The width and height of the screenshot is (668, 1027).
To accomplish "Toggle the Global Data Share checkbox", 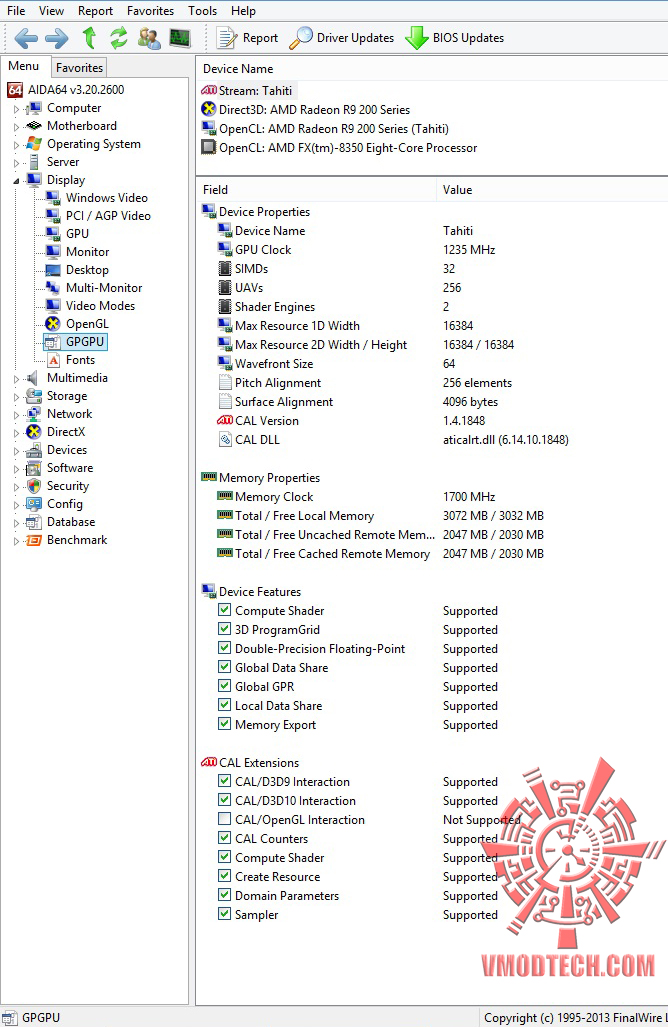I will [225, 667].
